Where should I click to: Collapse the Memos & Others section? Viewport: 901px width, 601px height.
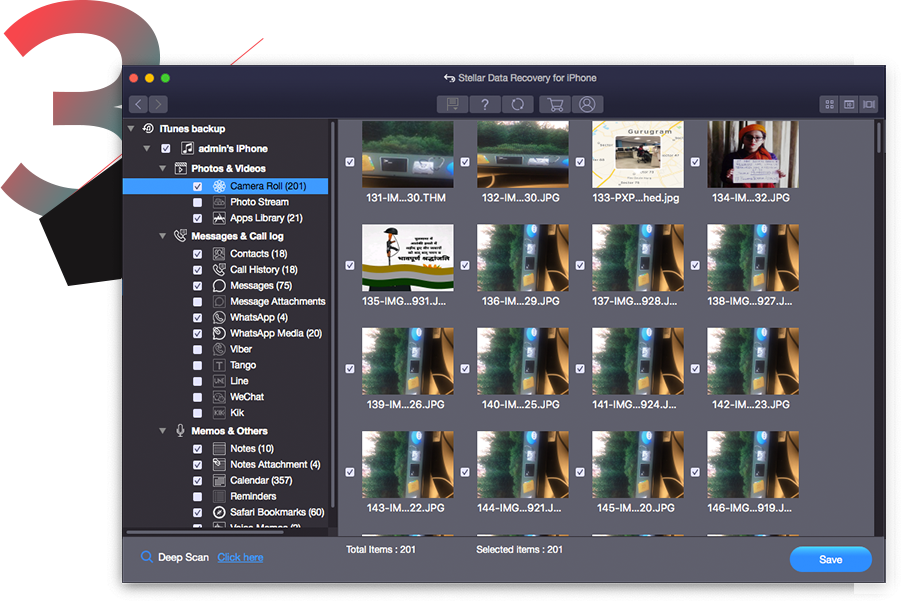163,431
